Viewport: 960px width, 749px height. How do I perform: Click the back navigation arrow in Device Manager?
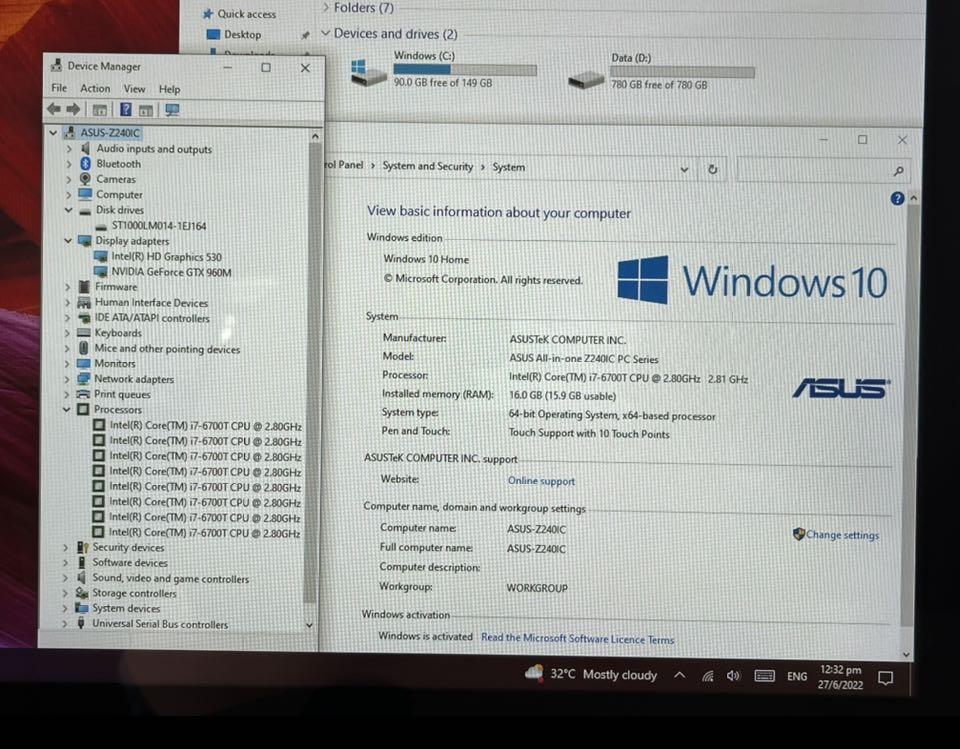point(52,110)
